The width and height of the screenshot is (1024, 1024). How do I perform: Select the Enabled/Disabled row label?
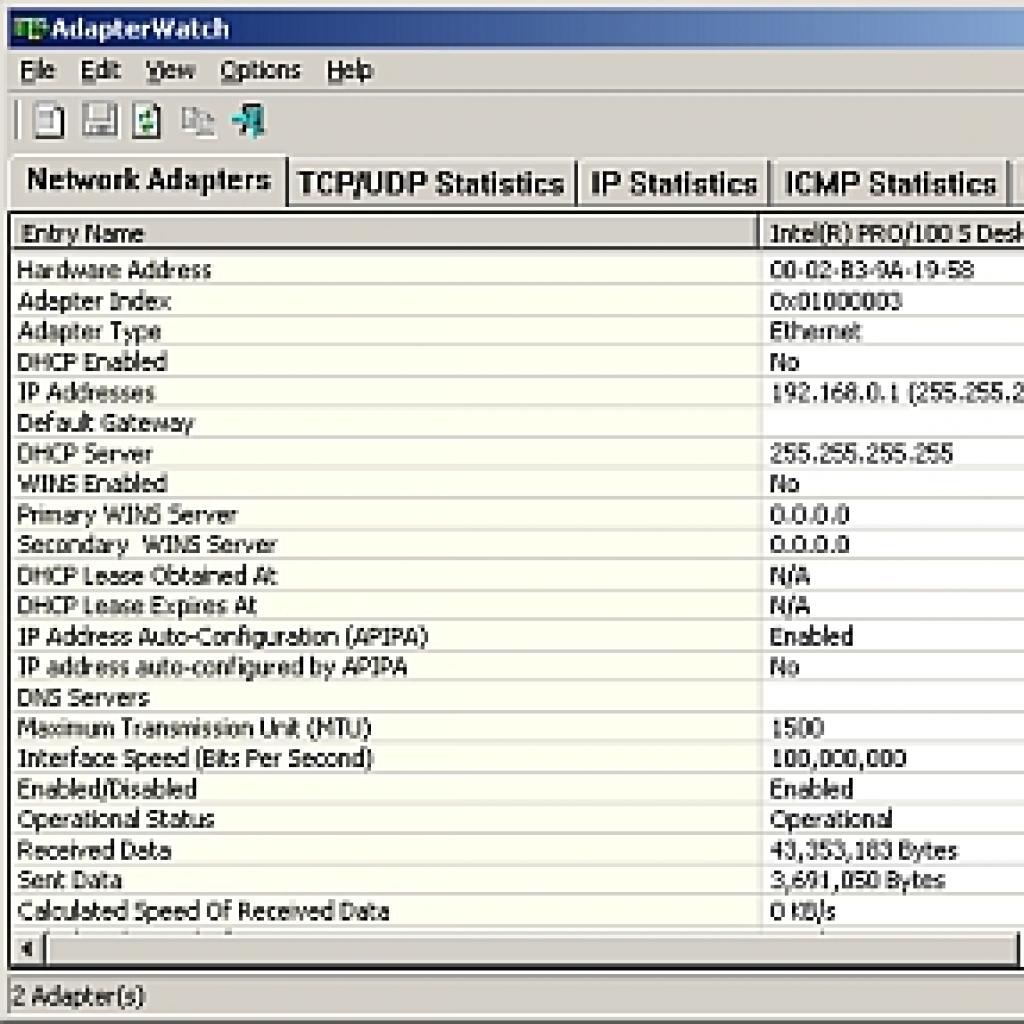pyautogui.click(x=107, y=789)
